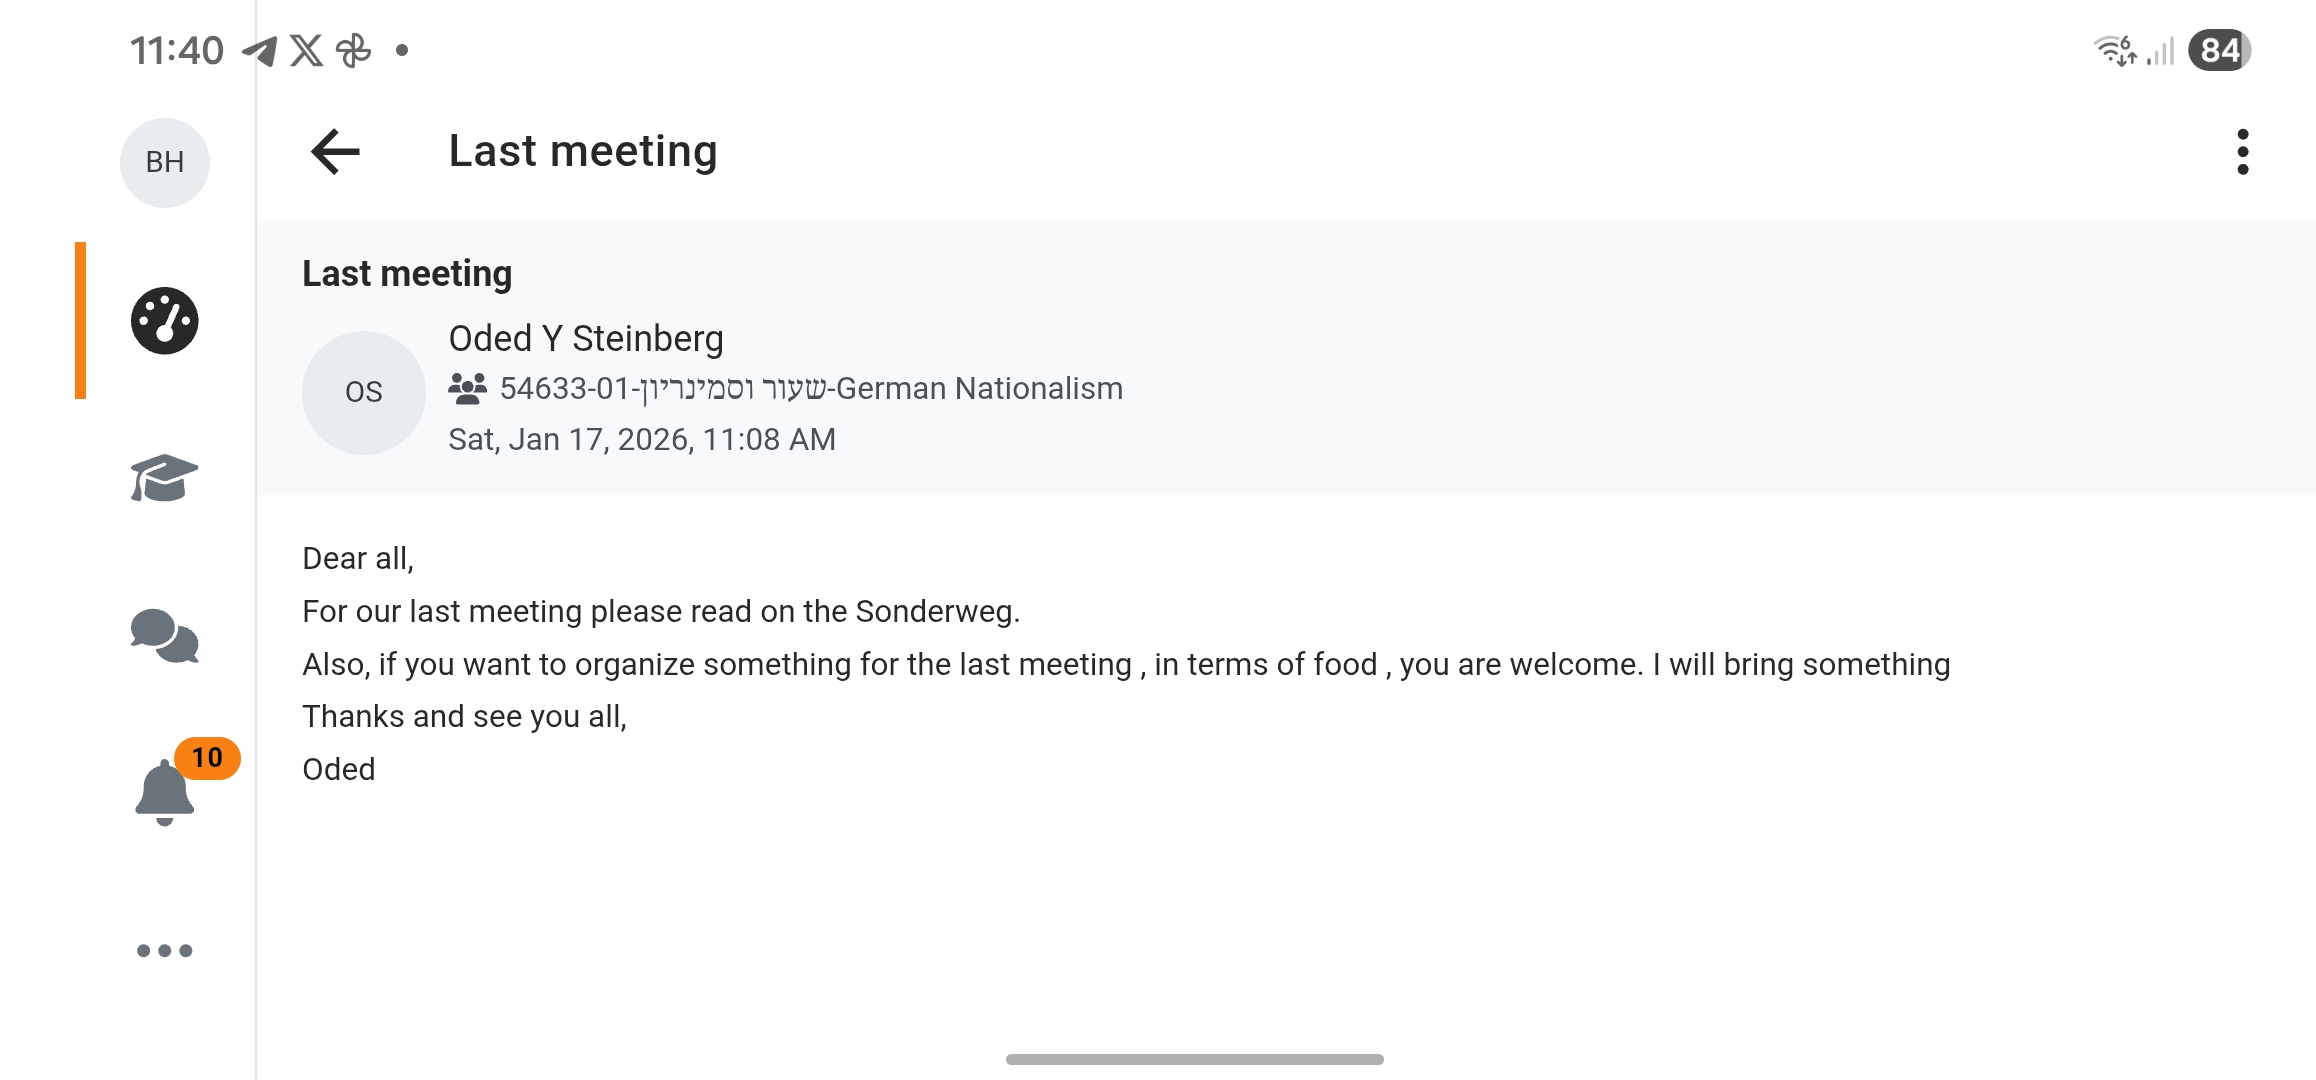Open the More horizontal dots menu
The height and width of the screenshot is (1080, 2316).
165,950
